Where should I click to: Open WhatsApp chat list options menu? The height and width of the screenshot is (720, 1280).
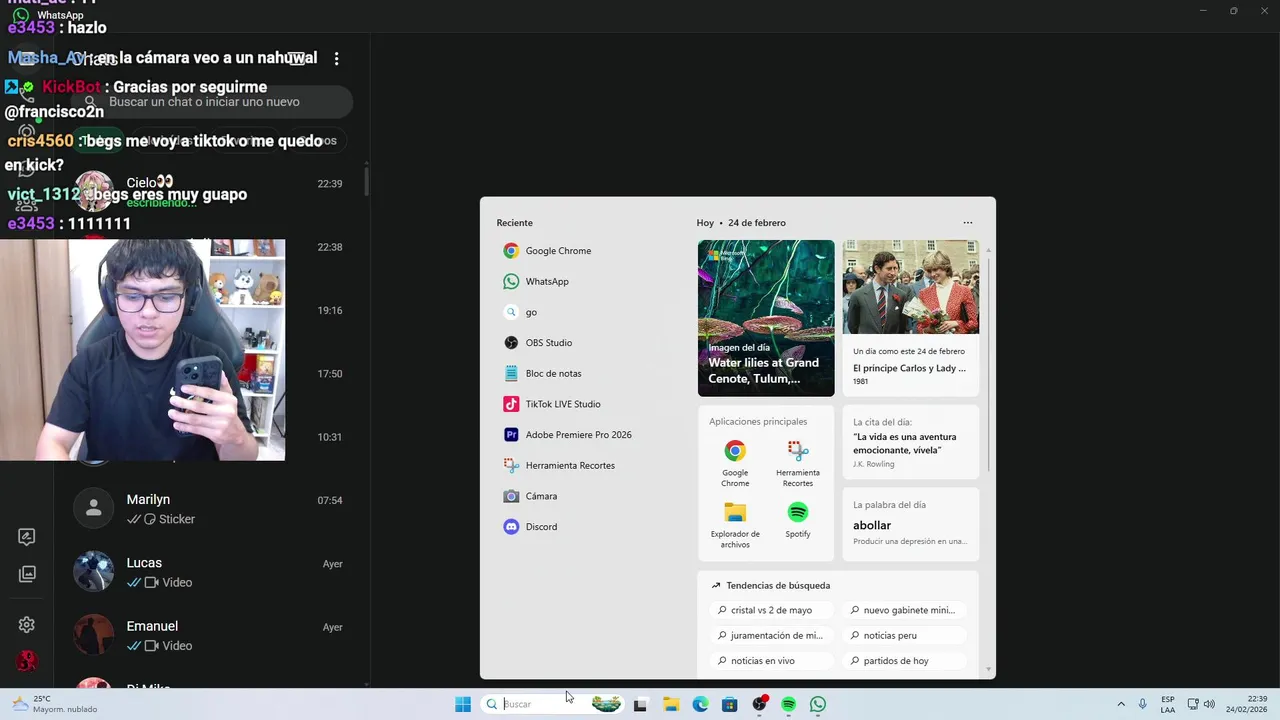pos(336,59)
